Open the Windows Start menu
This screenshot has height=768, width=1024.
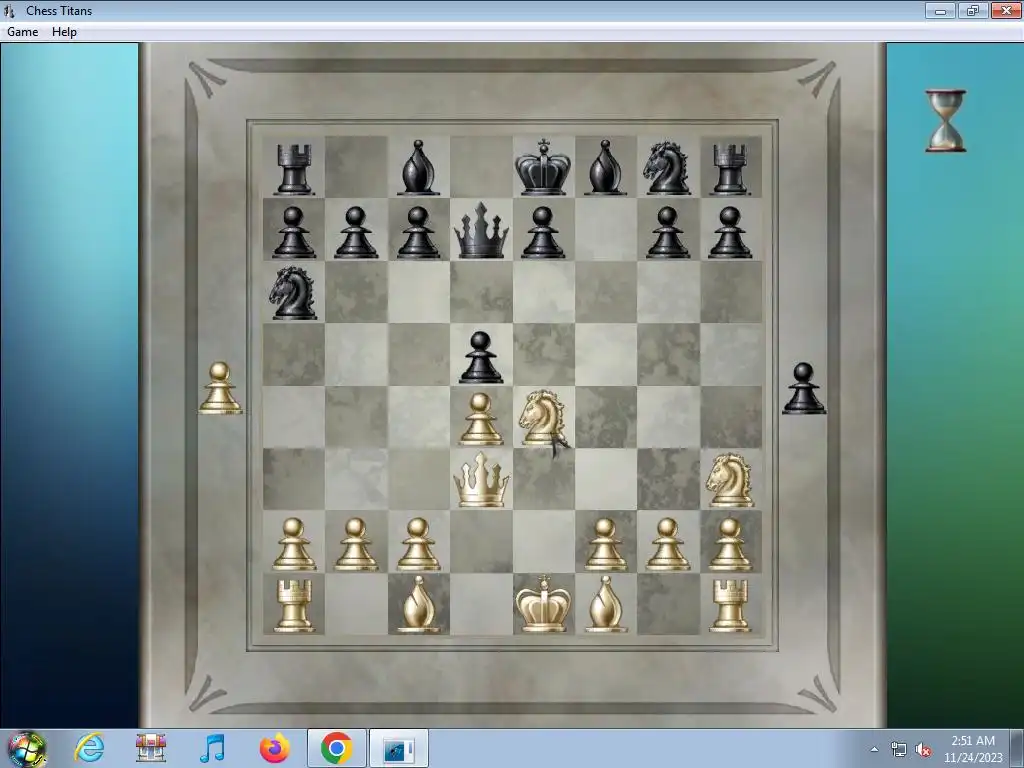point(27,748)
